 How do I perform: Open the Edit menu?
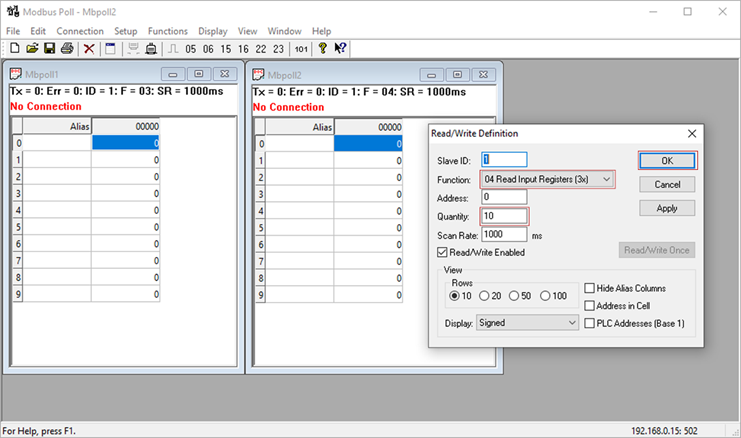pos(38,31)
